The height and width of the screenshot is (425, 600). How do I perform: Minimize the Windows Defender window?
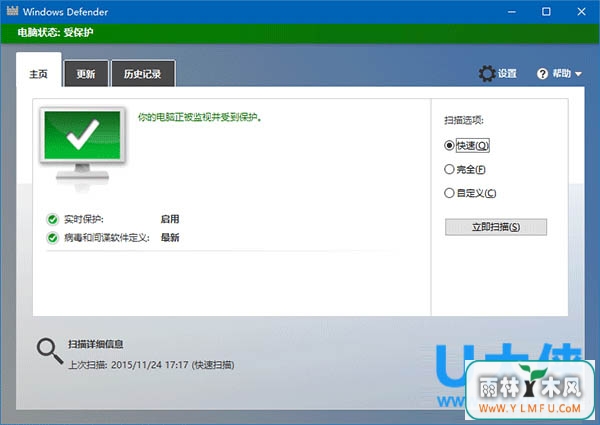click(512, 12)
